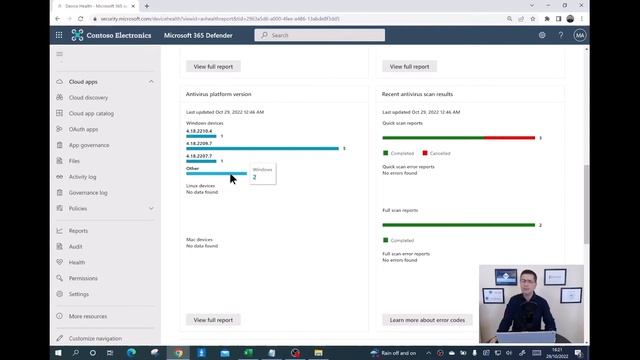Viewport: 640px width, 360px height.
Task: Click the Activity log icon
Action: [60, 177]
